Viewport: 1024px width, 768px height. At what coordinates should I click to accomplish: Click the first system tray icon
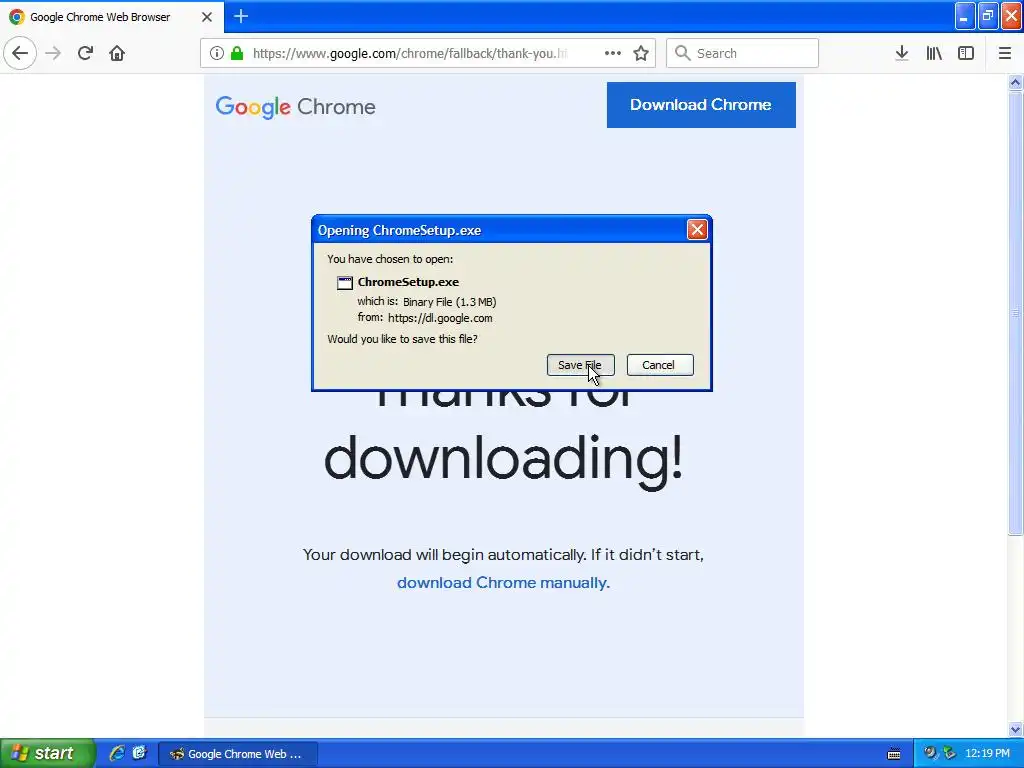[x=930, y=753]
